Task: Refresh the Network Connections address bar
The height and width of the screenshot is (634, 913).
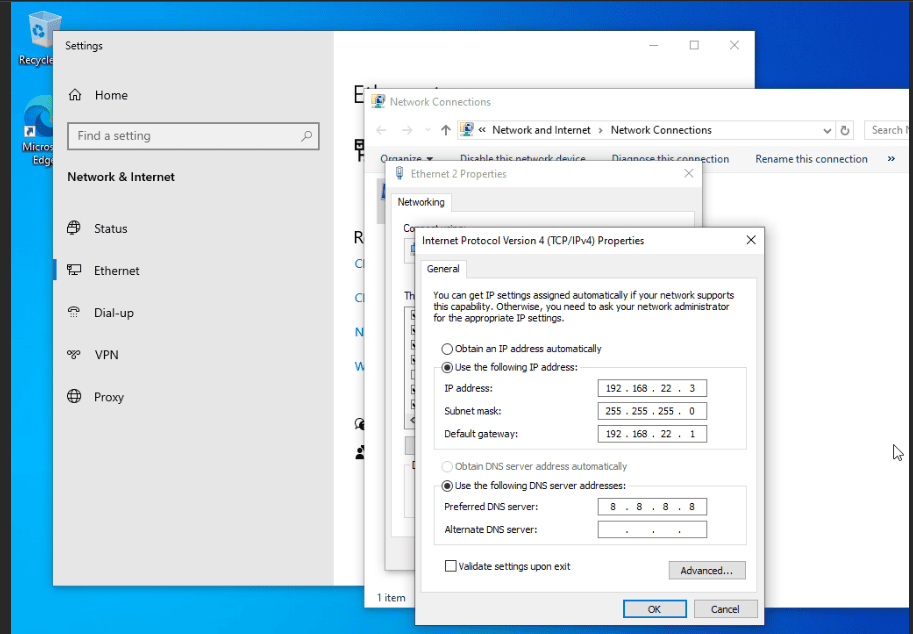Action: [x=845, y=130]
